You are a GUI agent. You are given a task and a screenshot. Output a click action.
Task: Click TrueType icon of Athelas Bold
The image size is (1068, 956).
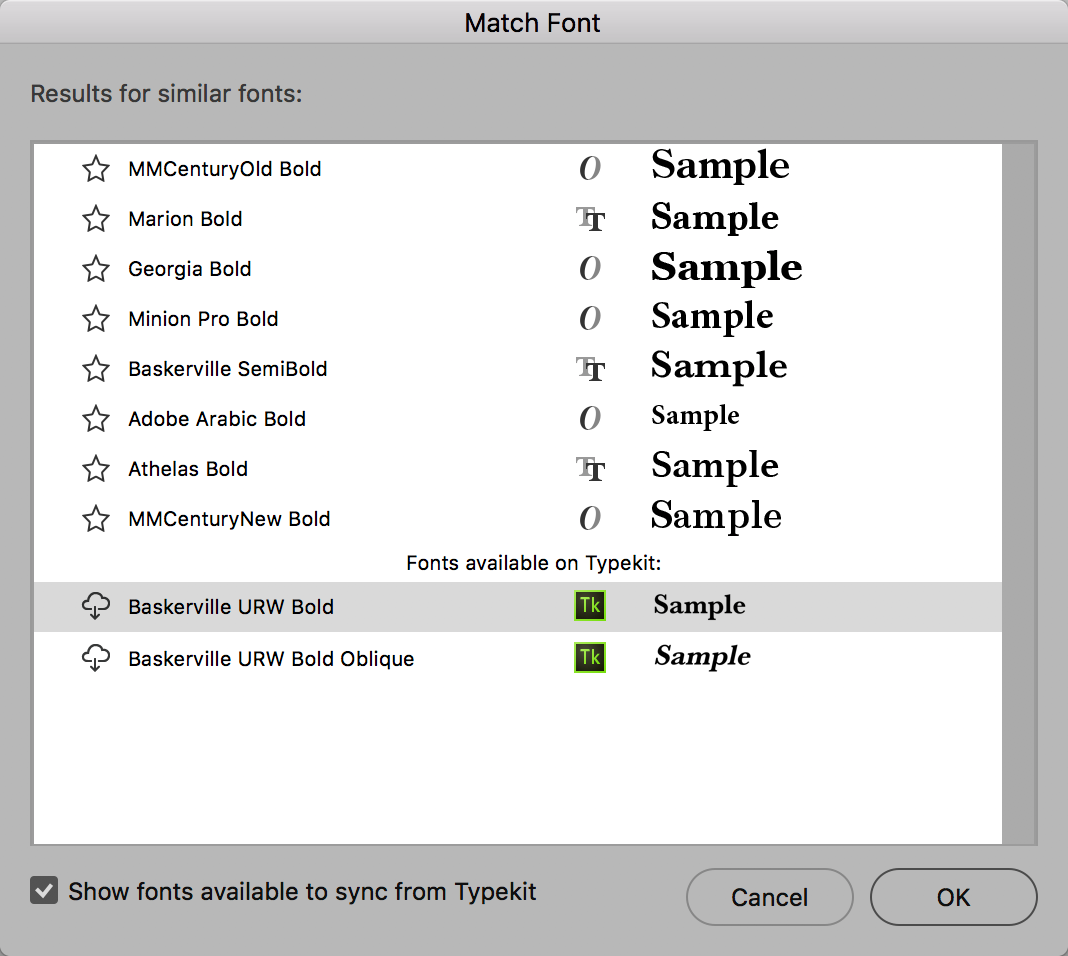coord(590,468)
